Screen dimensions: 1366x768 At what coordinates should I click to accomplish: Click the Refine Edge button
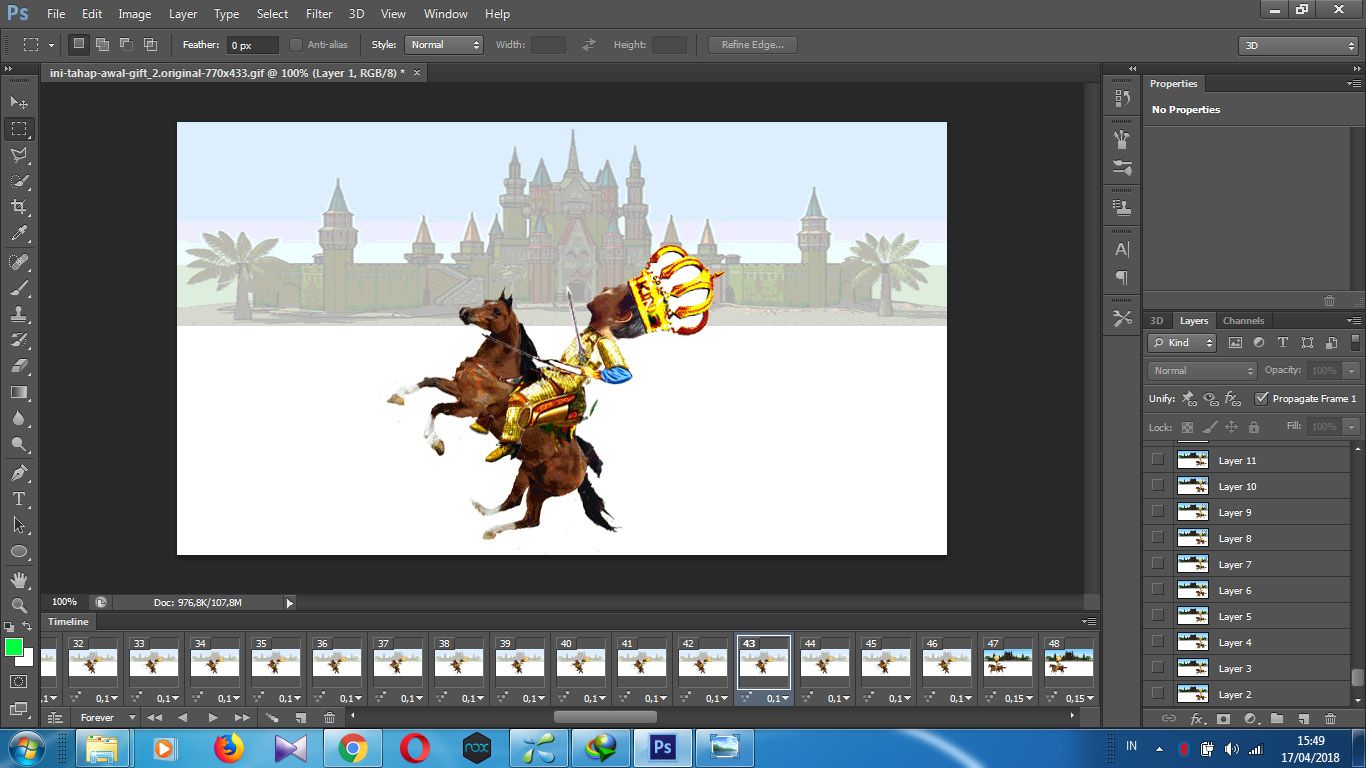753,45
